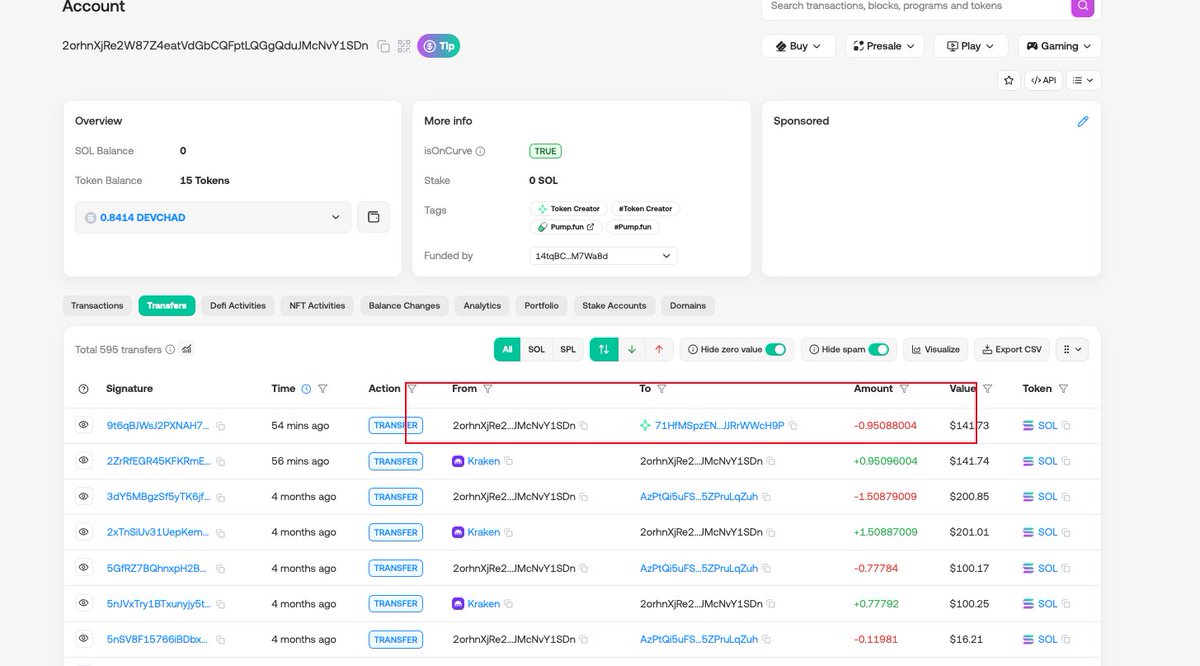Expand the 0.8414 DEVCHAD token dropdown
Image resolution: width=1200 pixels, height=666 pixels.
213,217
